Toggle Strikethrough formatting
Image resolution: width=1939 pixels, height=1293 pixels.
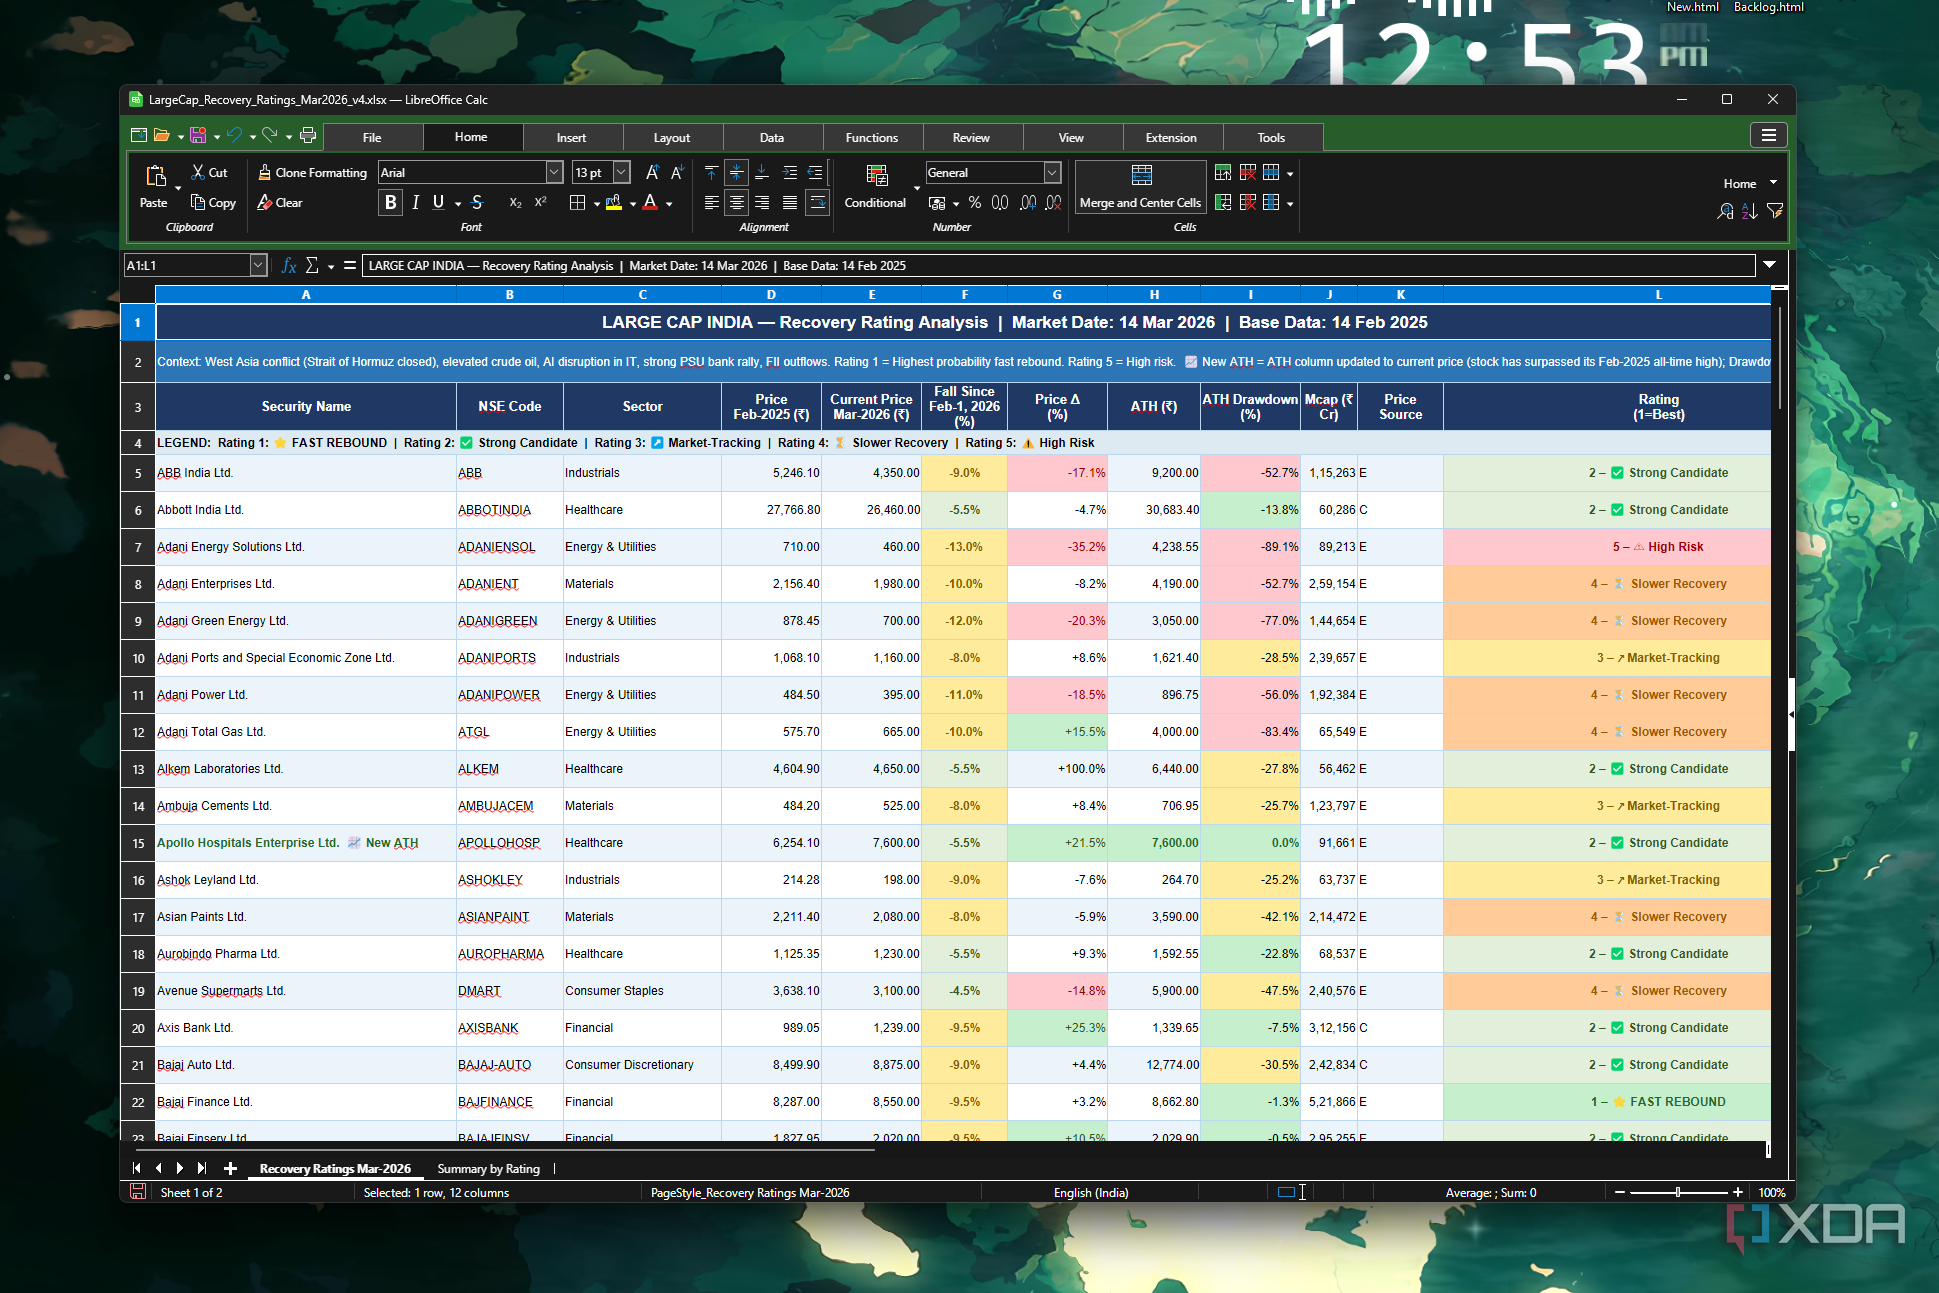tap(477, 202)
